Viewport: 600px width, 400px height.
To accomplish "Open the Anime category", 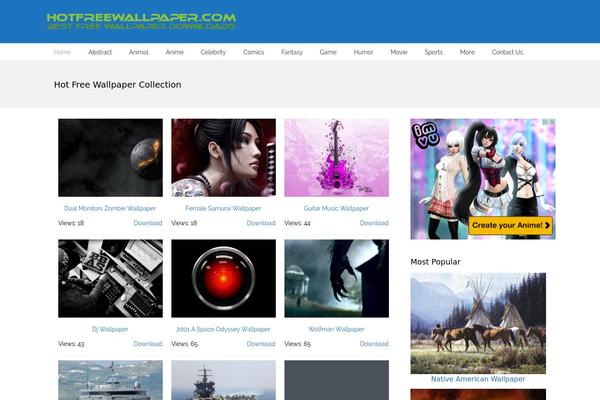I will tap(174, 52).
